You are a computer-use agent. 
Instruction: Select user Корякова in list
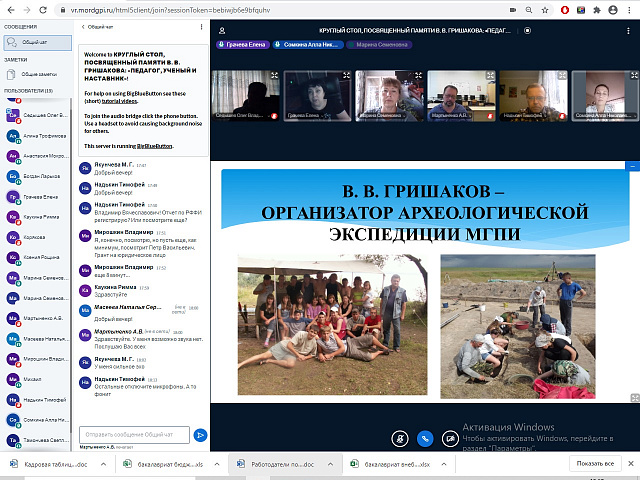click(x=38, y=238)
